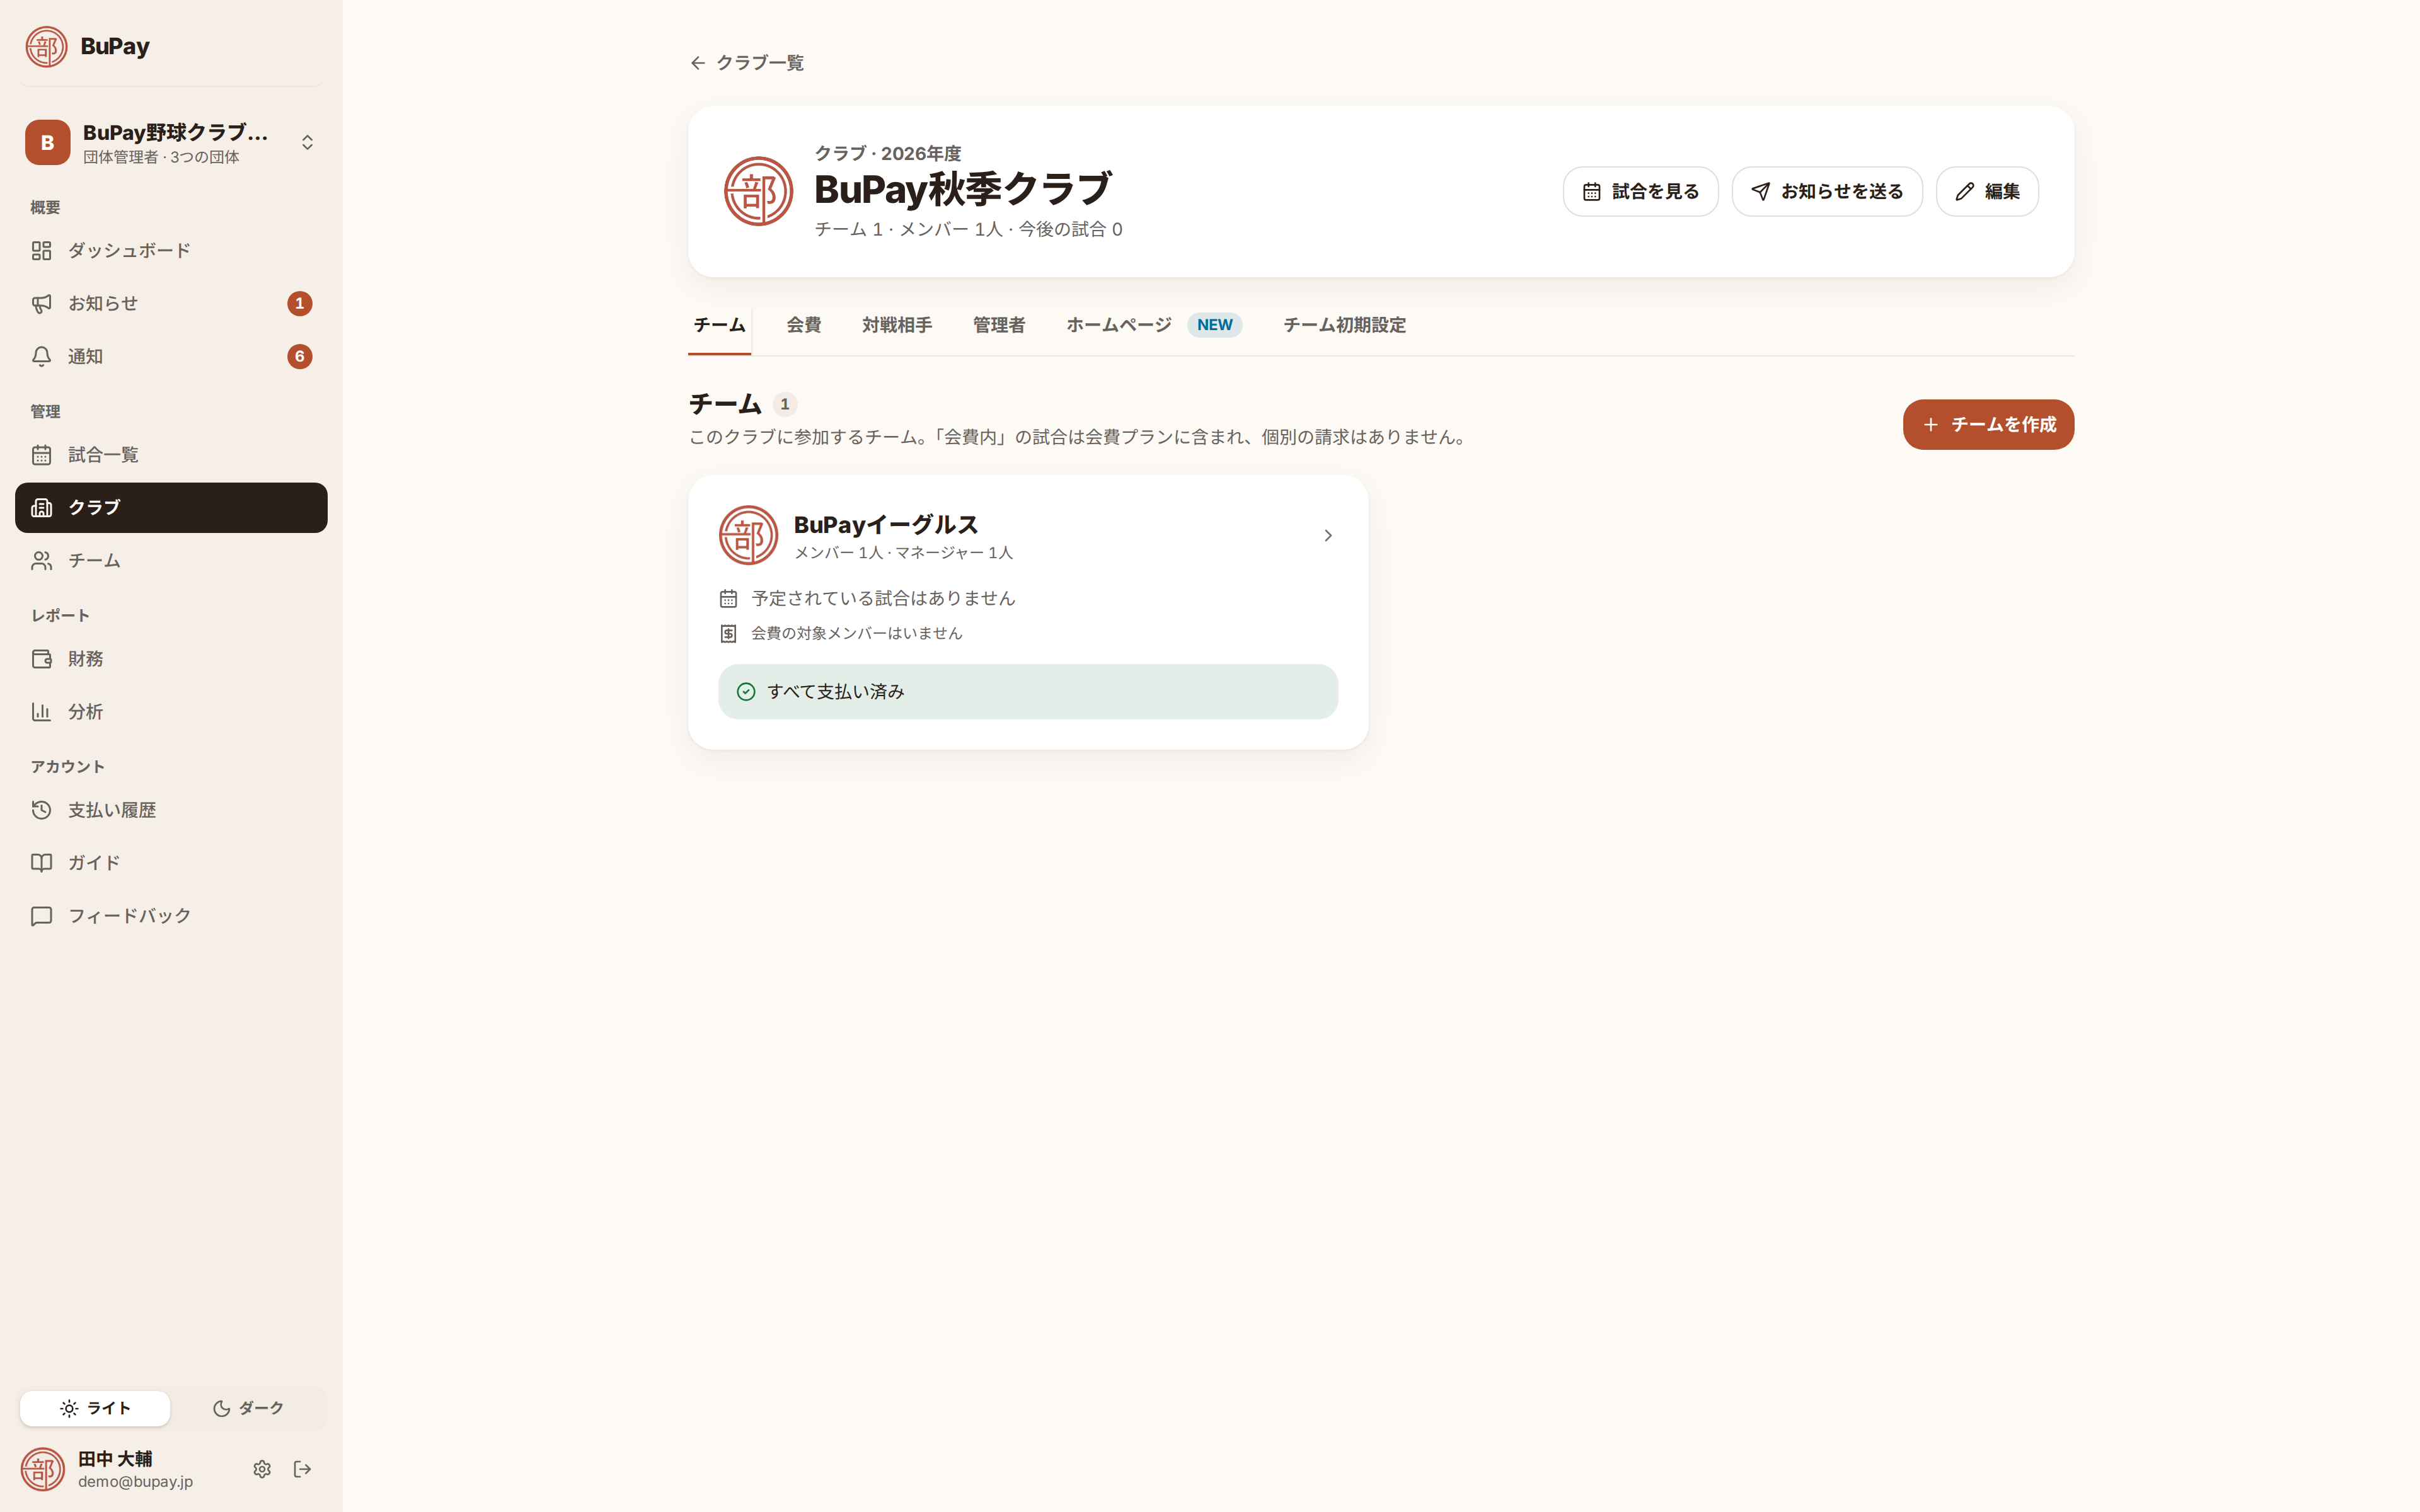Click the 通知 badge showing 6

point(299,356)
